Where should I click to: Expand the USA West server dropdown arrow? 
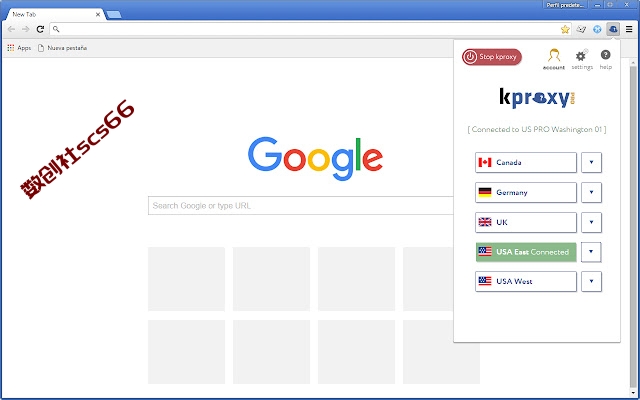point(591,281)
